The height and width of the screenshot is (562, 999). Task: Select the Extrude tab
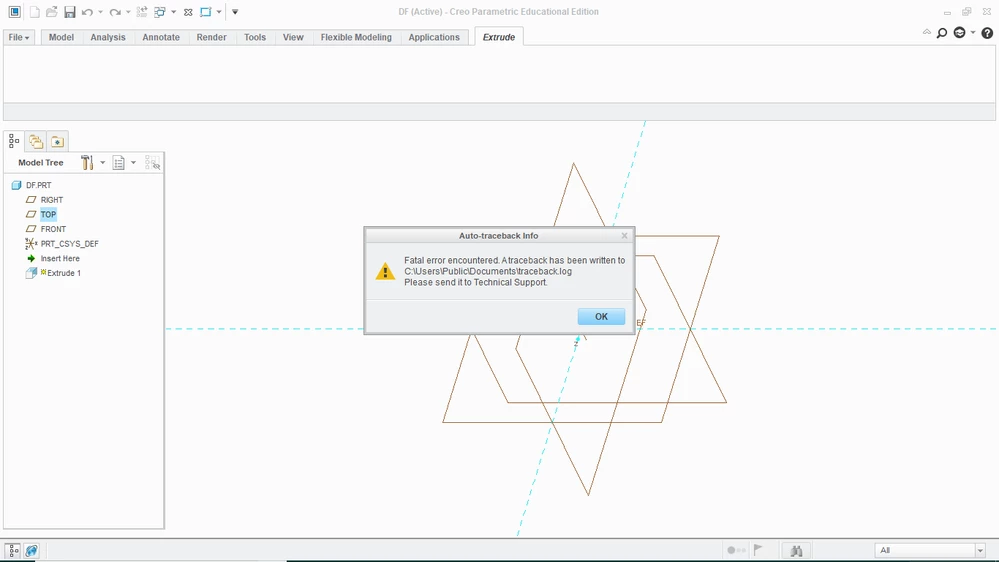click(x=499, y=37)
